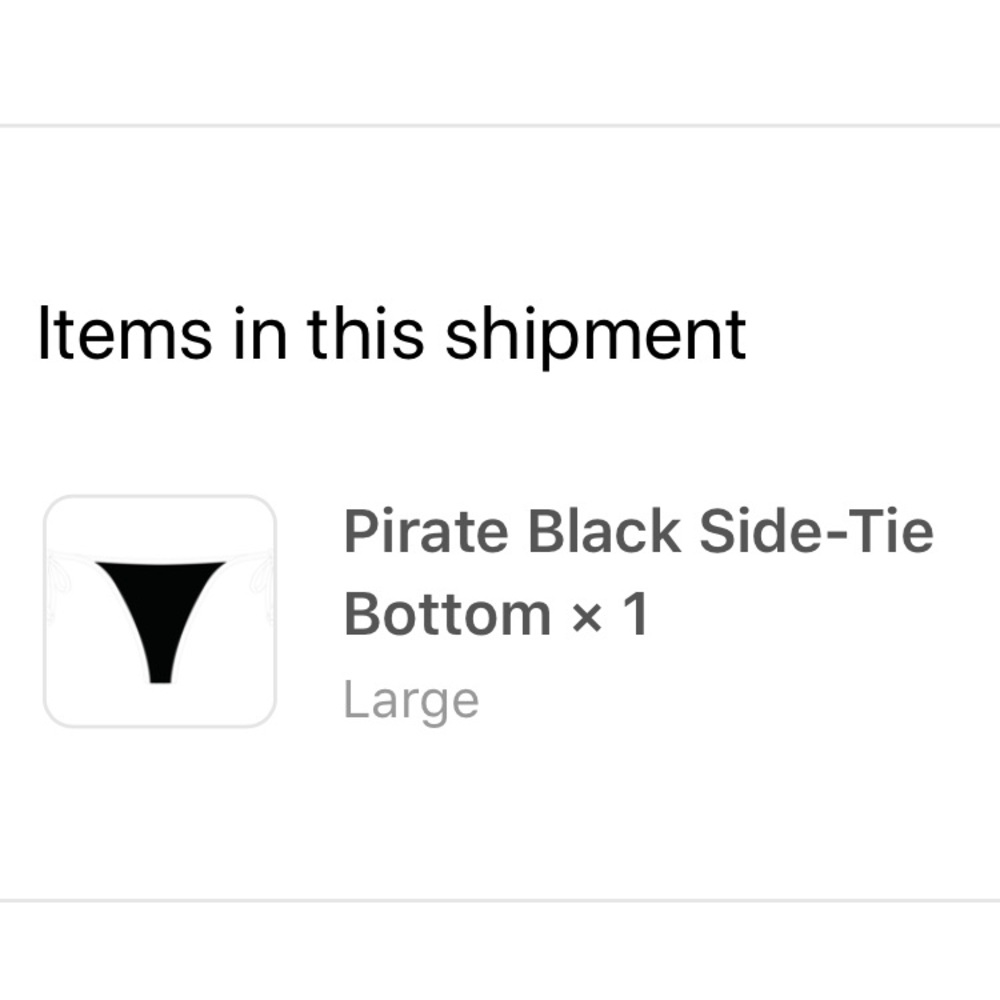This screenshot has width=1000, height=1000.
Task: Click the divider line below the shipment item
Action: (x=500, y=900)
